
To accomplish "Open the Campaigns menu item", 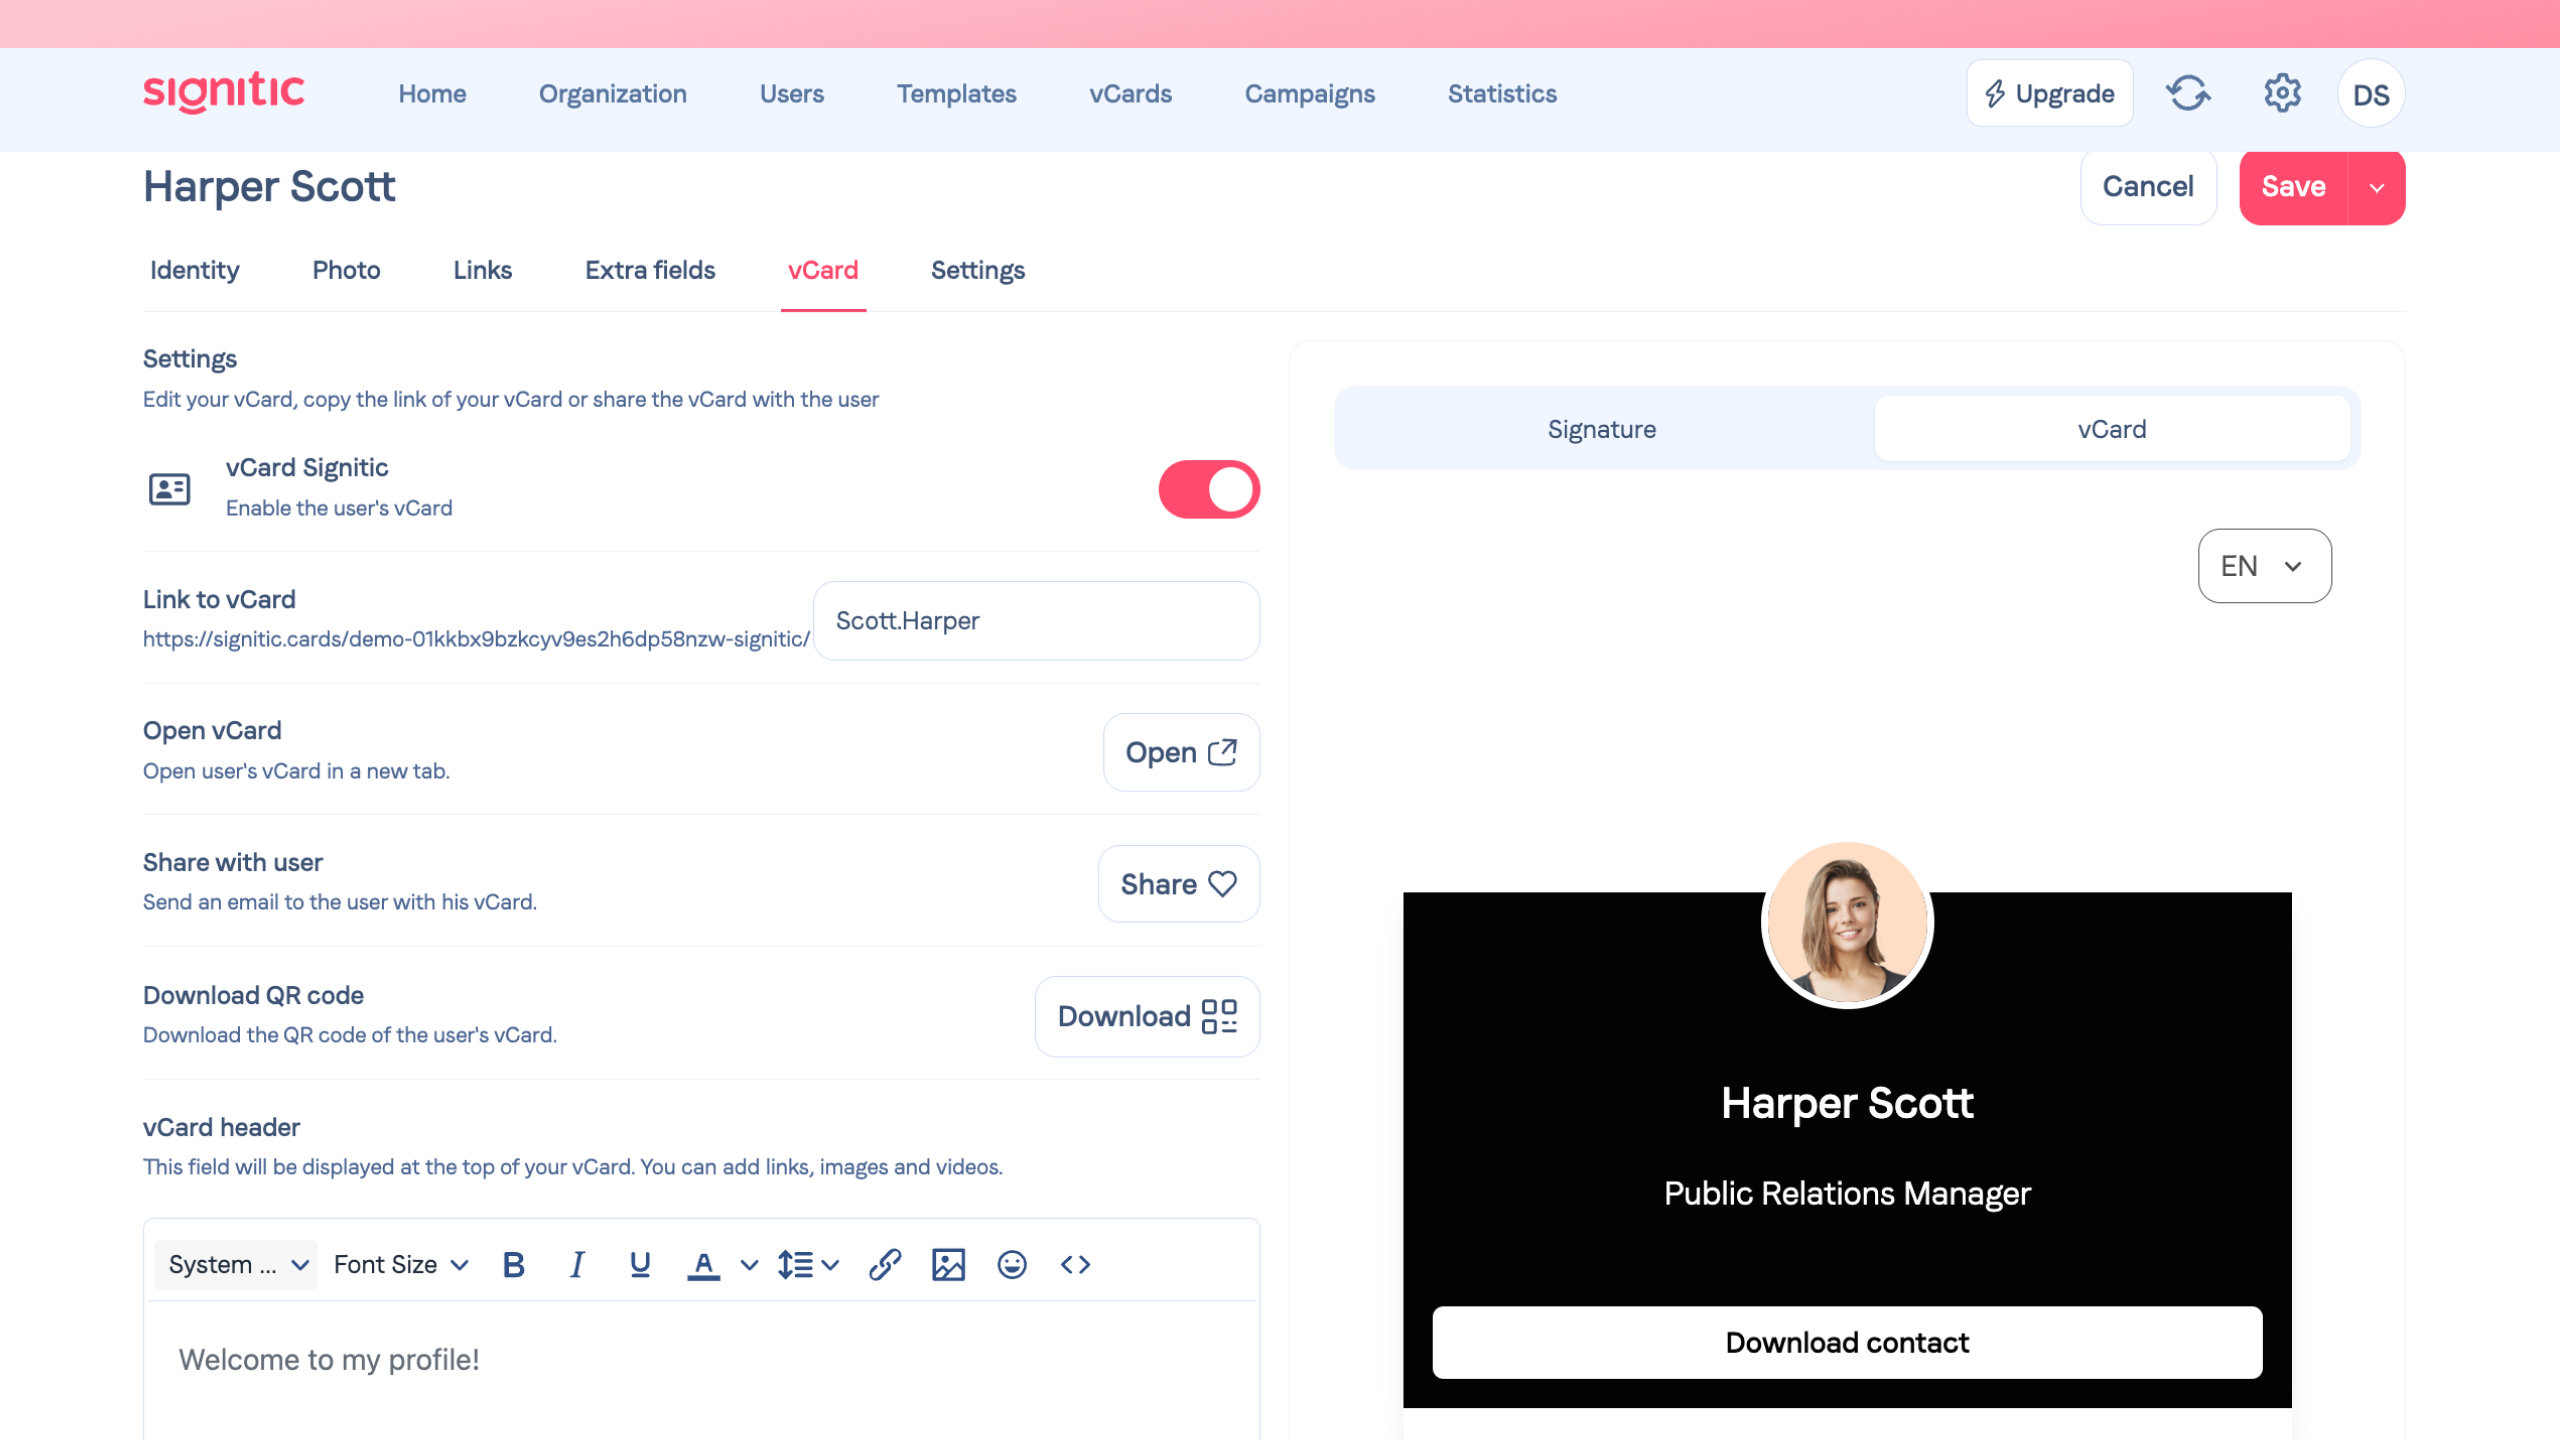I will 1309,94.
